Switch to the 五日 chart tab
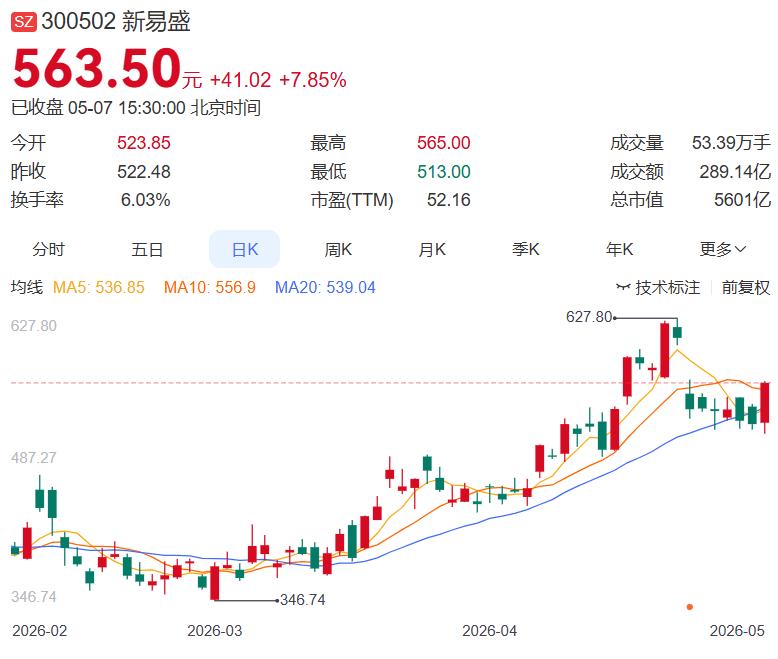Viewport: 778px width, 659px height. pyautogui.click(x=147, y=249)
